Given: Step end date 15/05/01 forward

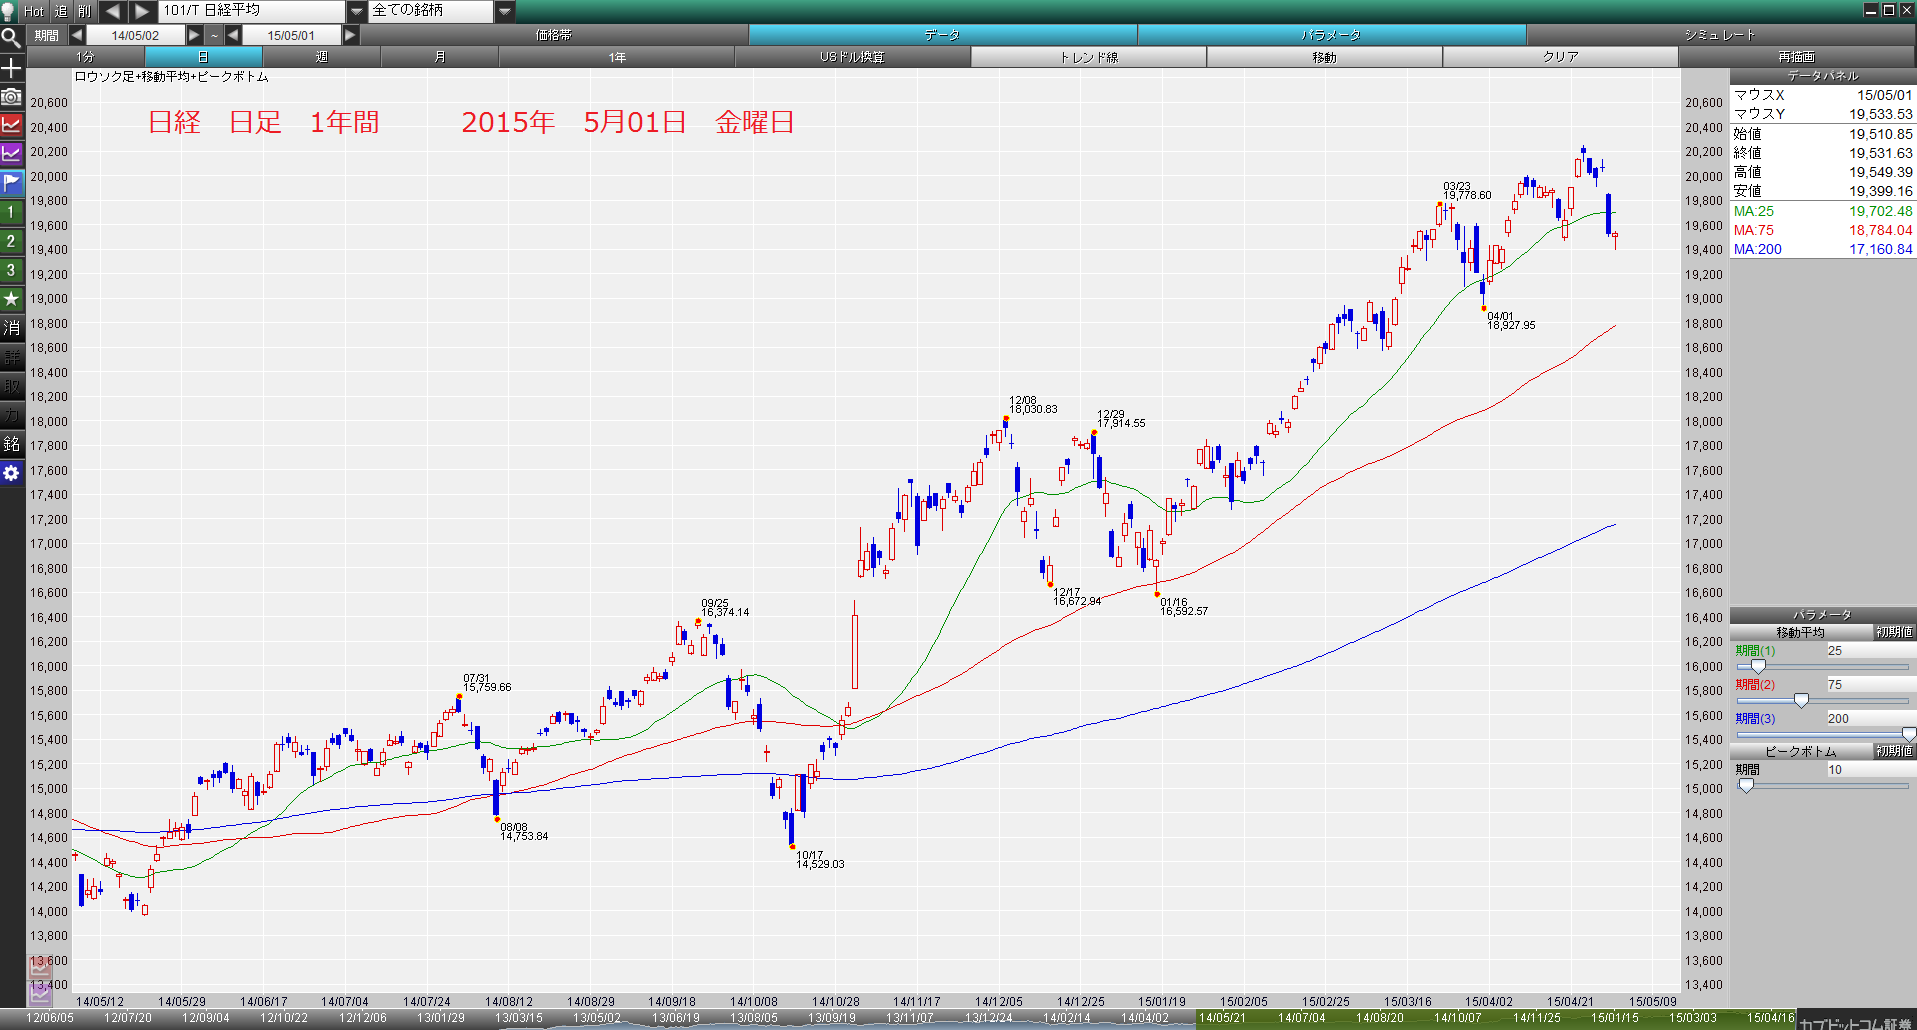Looking at the screenshot, I should (x=350, y=35).
